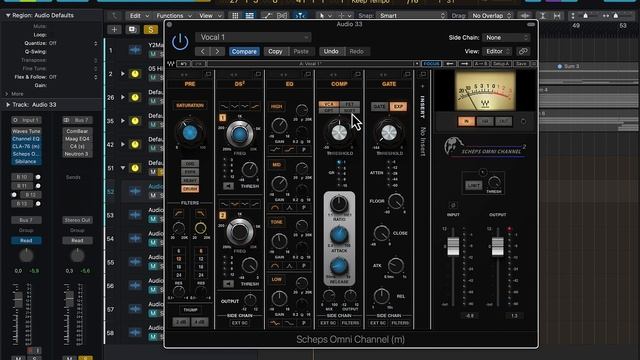Click the Waves toolbar undo arrow

click(183, 64)
